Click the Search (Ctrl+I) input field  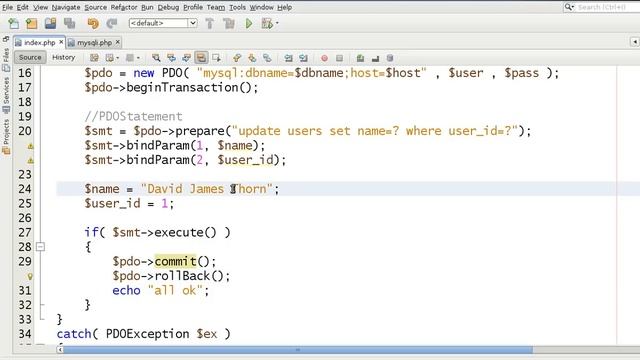[602, 7]
